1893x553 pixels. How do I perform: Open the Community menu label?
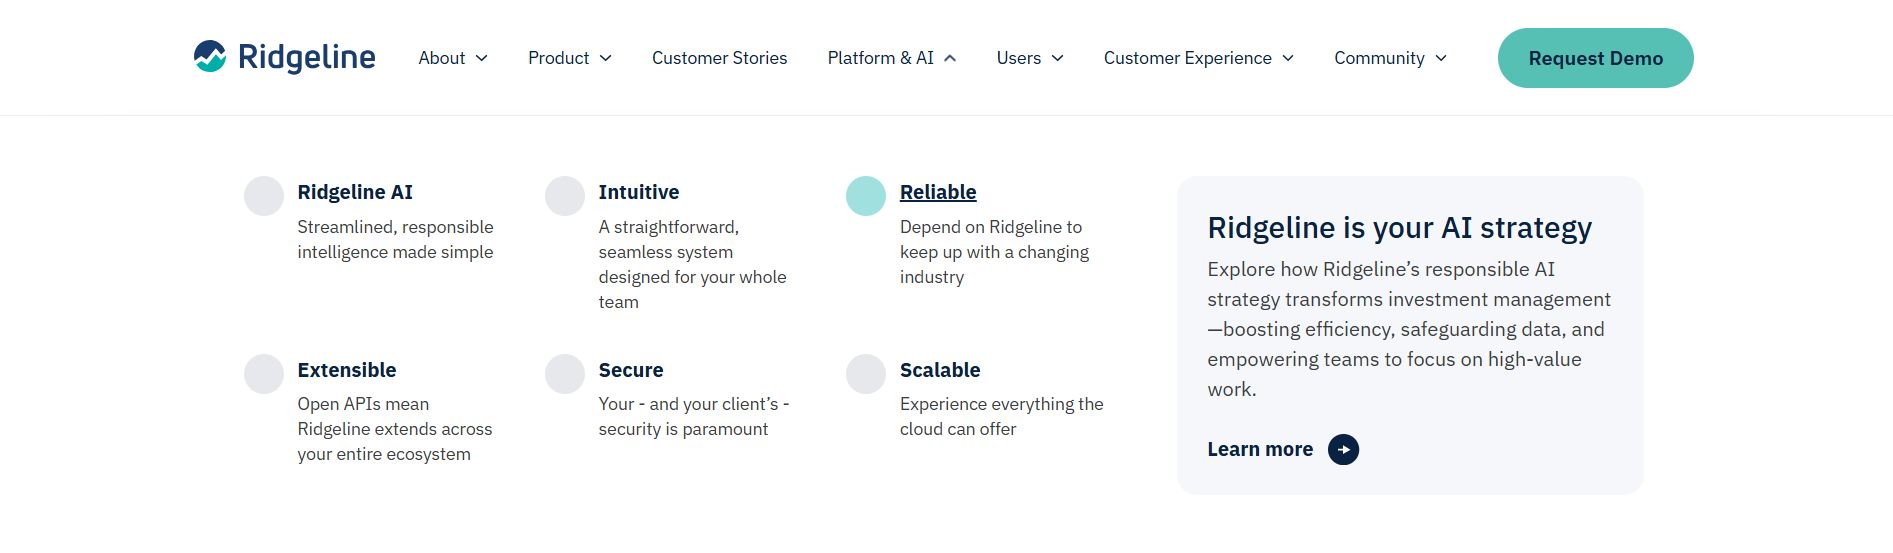(x=1380, y=58)
